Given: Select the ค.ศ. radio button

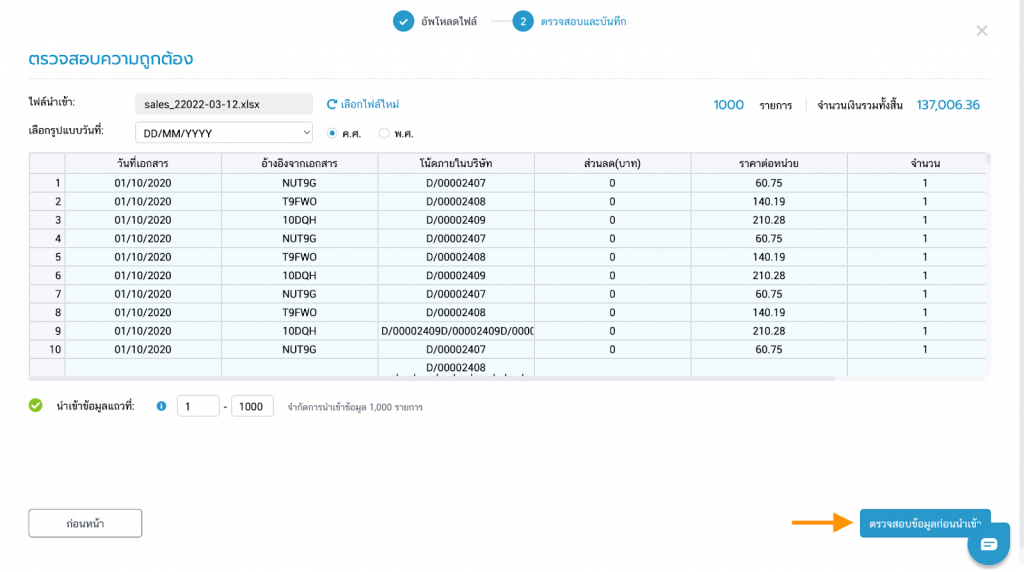Looking at the screenshot, I should click(x=332, y=133).
